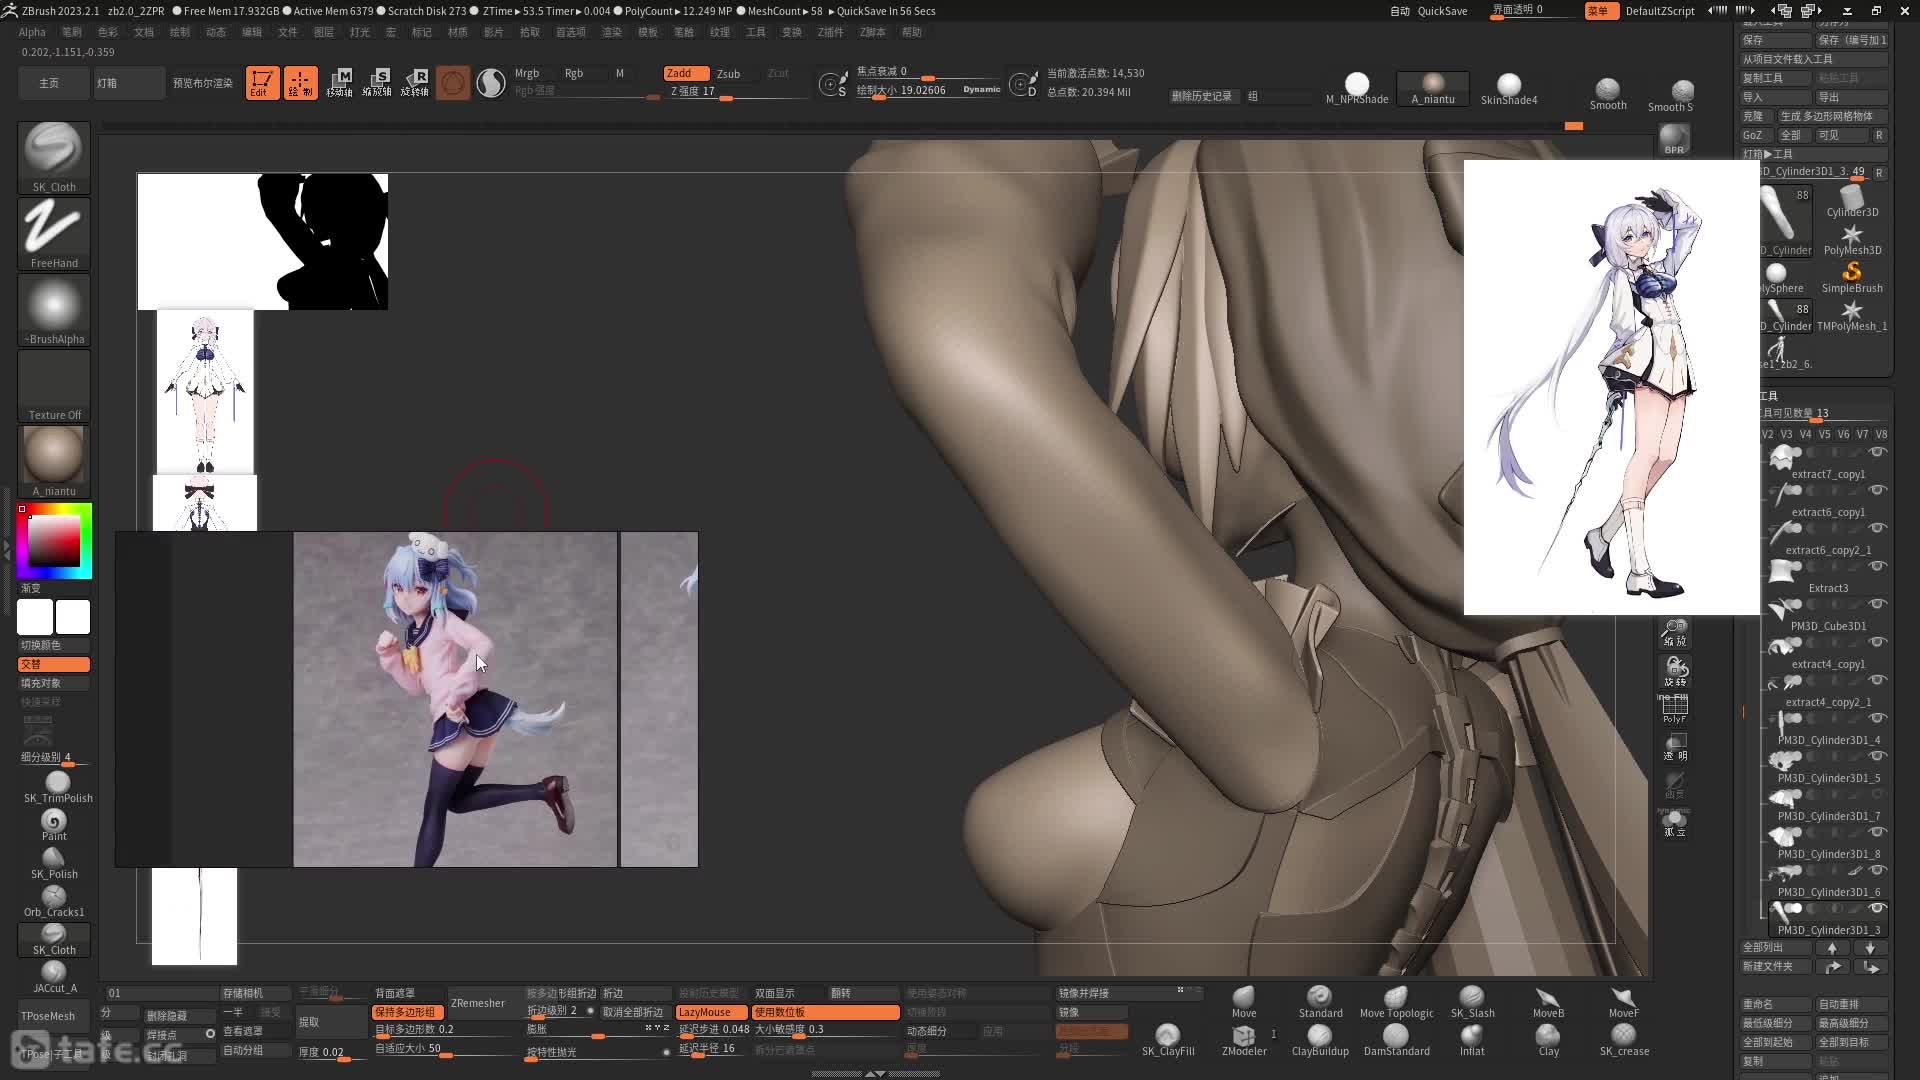Select the SK_TrimPolish brush

pos(57,787)
